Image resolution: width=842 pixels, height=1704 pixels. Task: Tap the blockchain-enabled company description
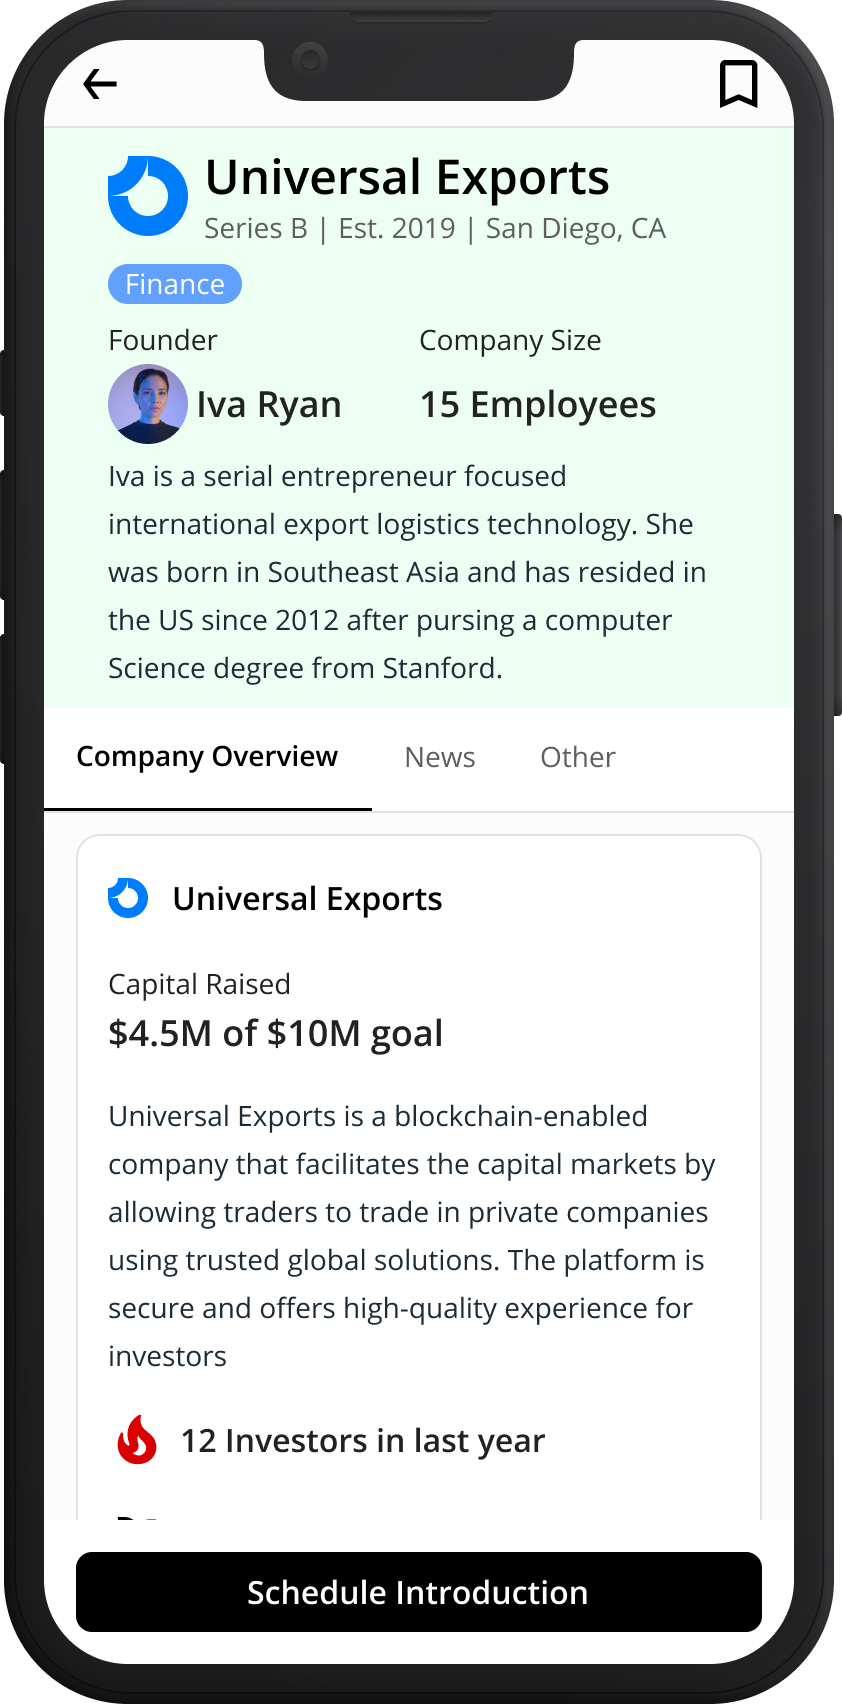click(x=410, y=1236)
